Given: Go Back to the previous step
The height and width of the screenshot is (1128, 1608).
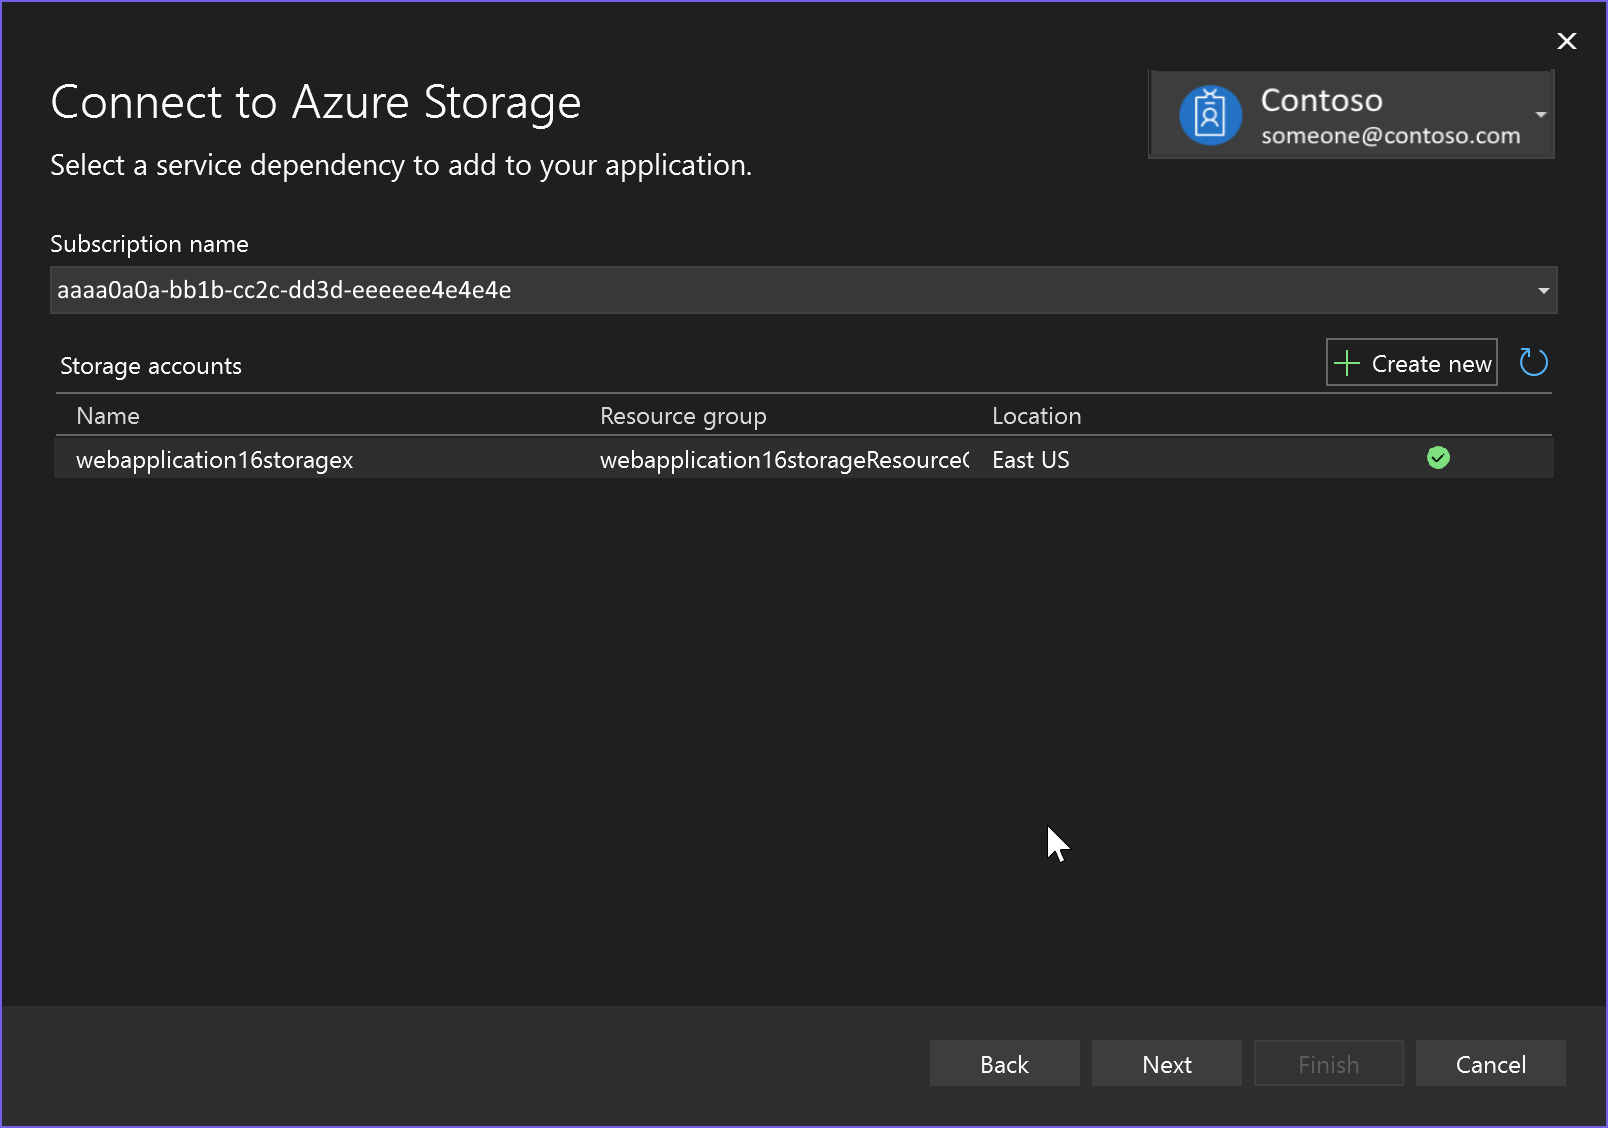Looking at the screenshot, I should 1004,1064.
